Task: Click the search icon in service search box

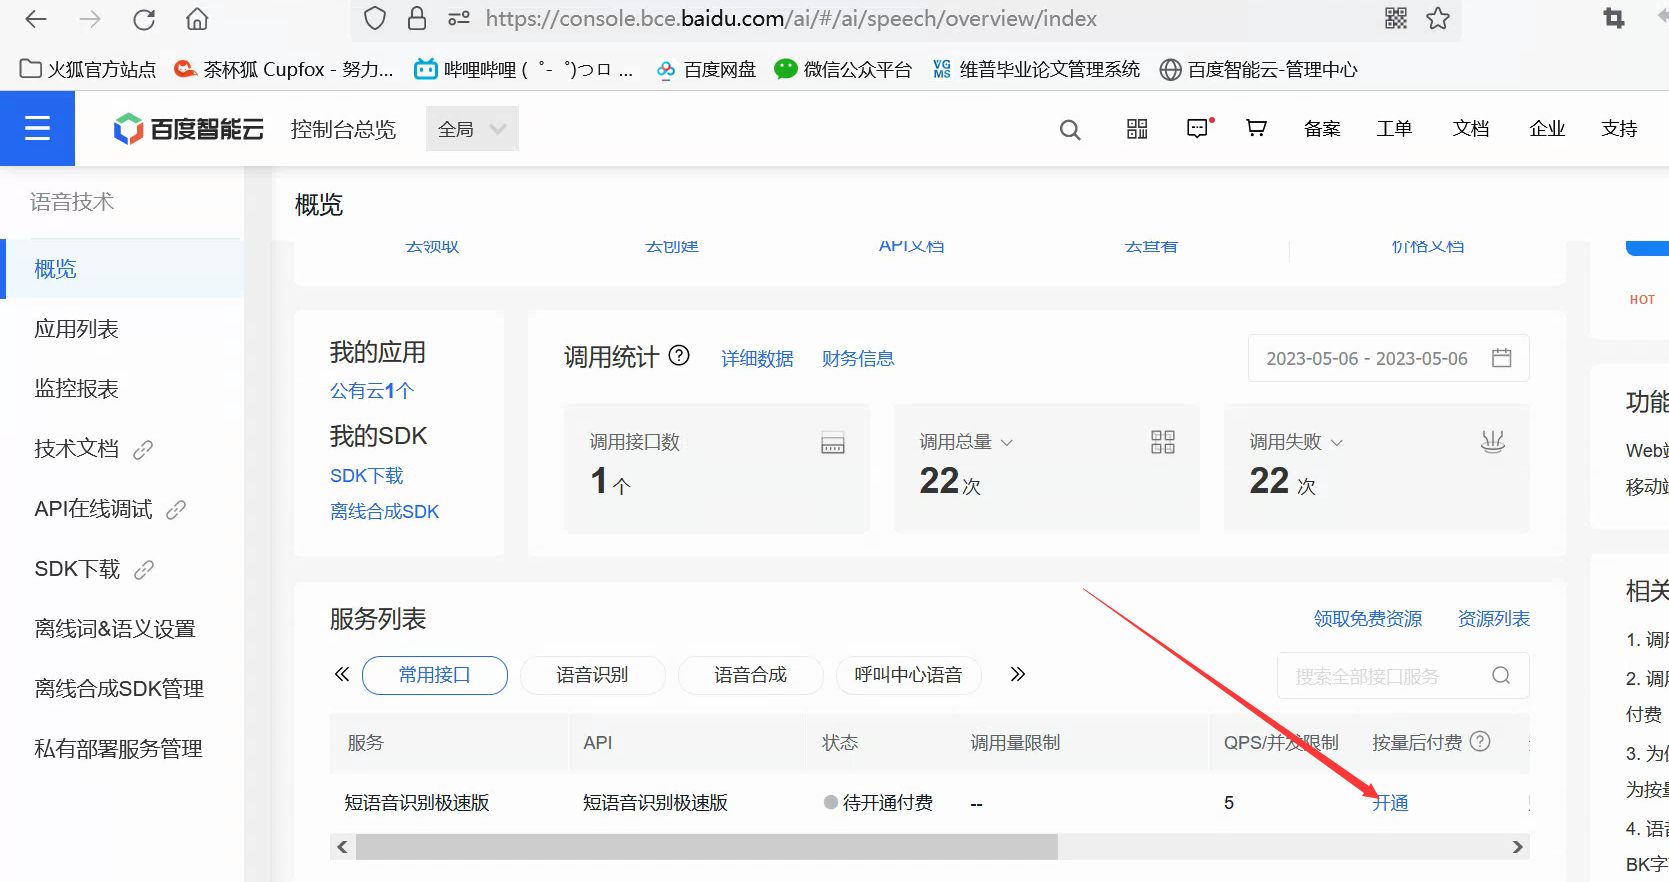Action: 1501,676
